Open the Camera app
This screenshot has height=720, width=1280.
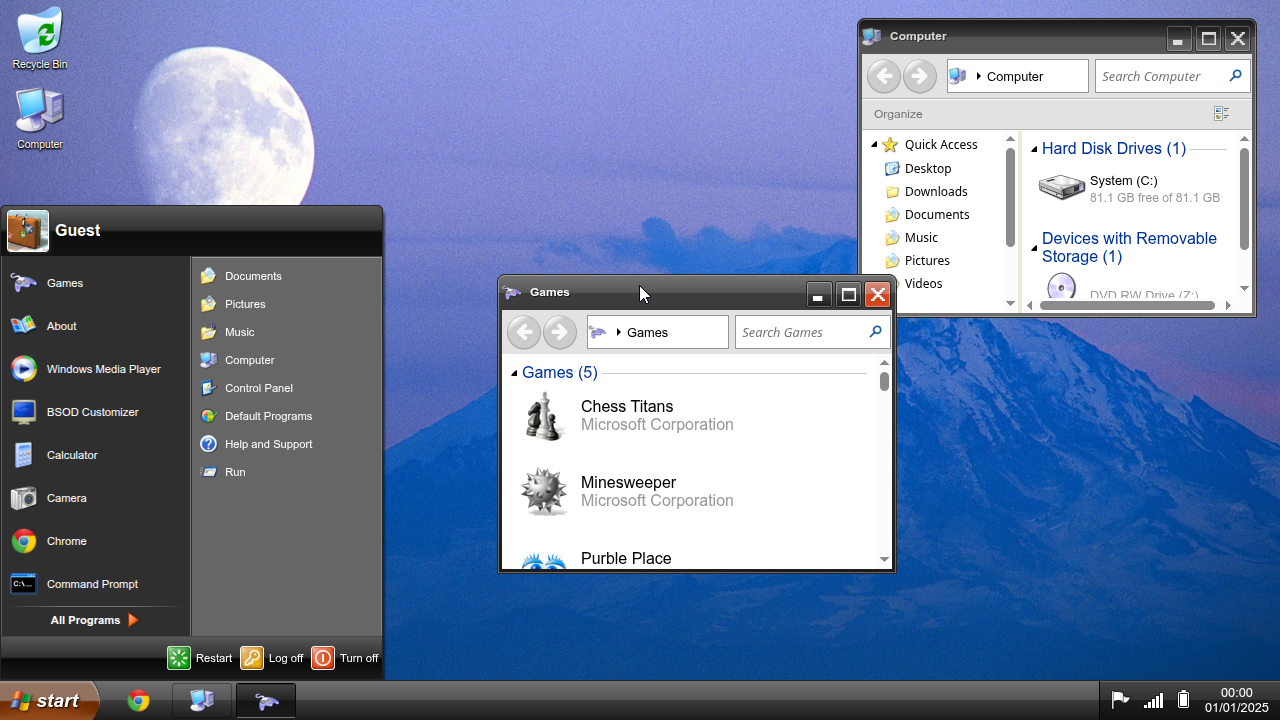click(x=66, y=497)
